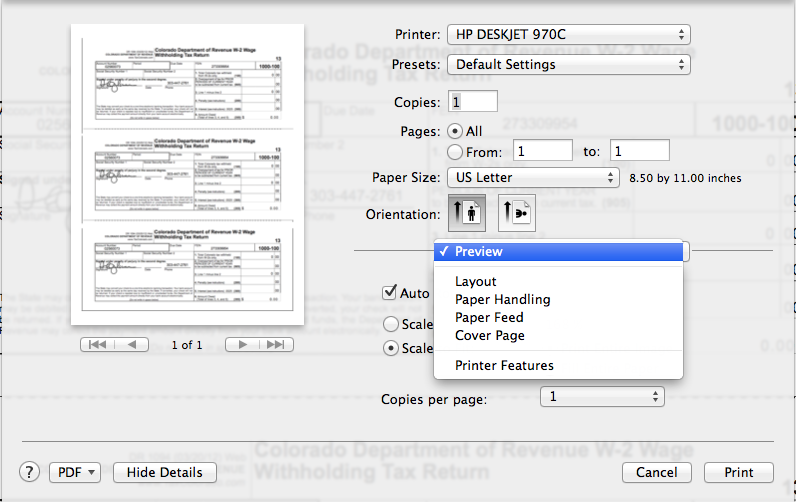Toggle the Auto checkbox
Screen dimensions: 796x502
tap(392, 293)
